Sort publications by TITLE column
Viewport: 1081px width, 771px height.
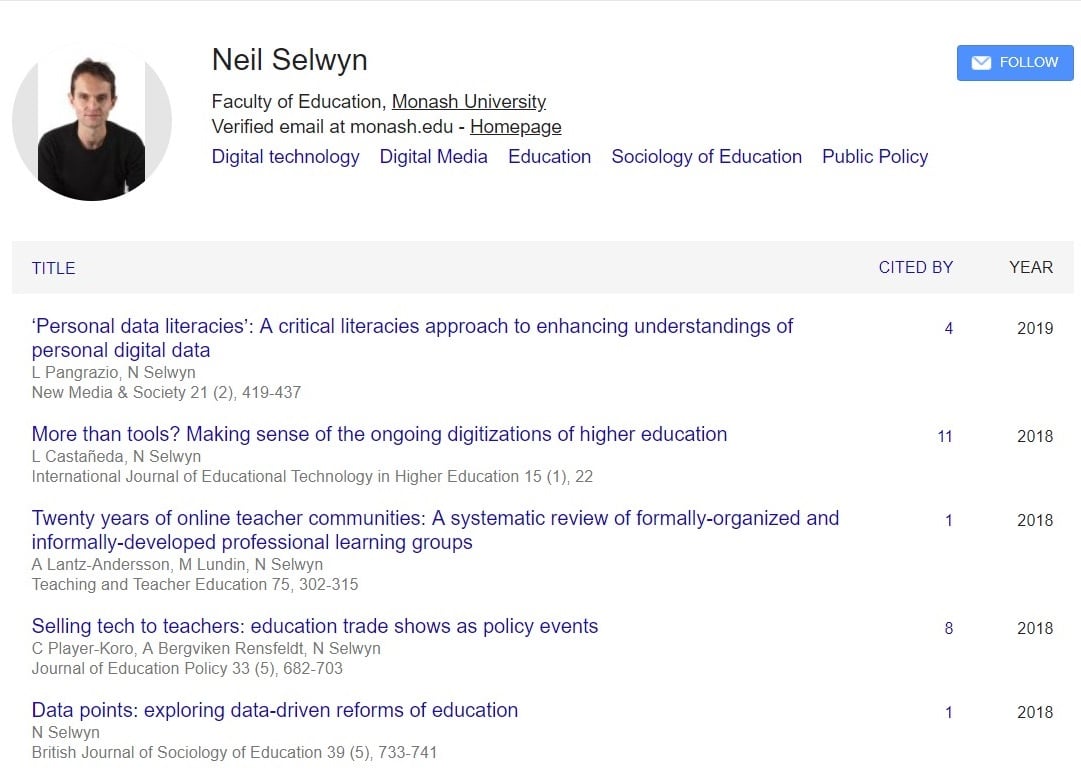(53, 268)
